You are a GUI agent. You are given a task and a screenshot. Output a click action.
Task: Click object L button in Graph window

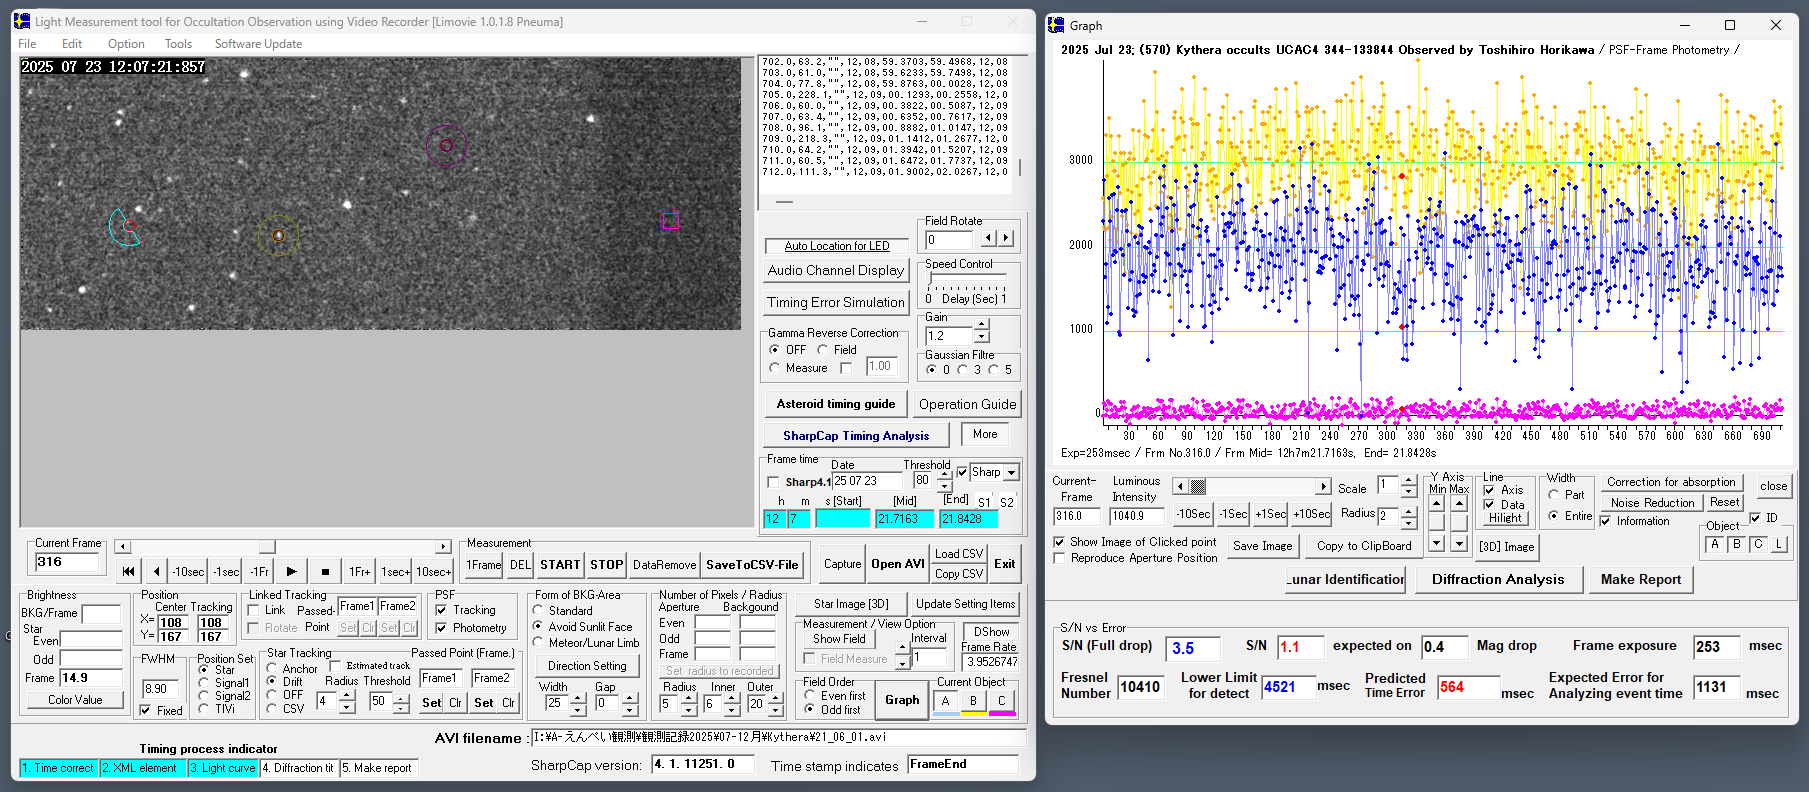1779,545
